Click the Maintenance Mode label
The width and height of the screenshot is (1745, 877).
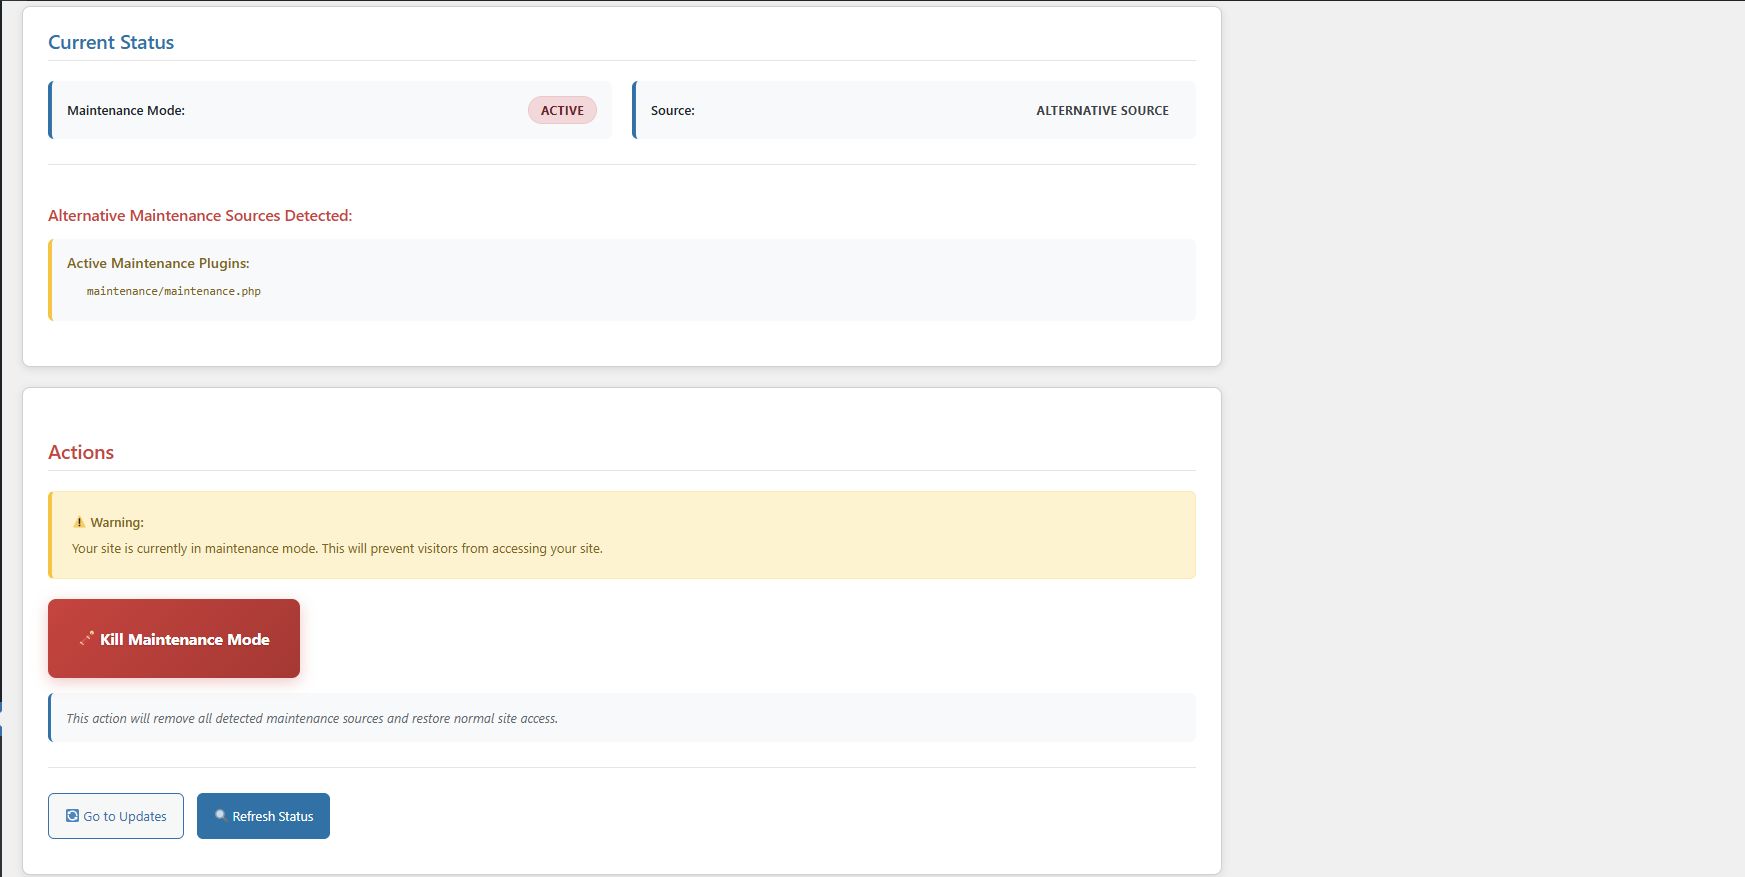pyautogui.click(x=126, y=110)
